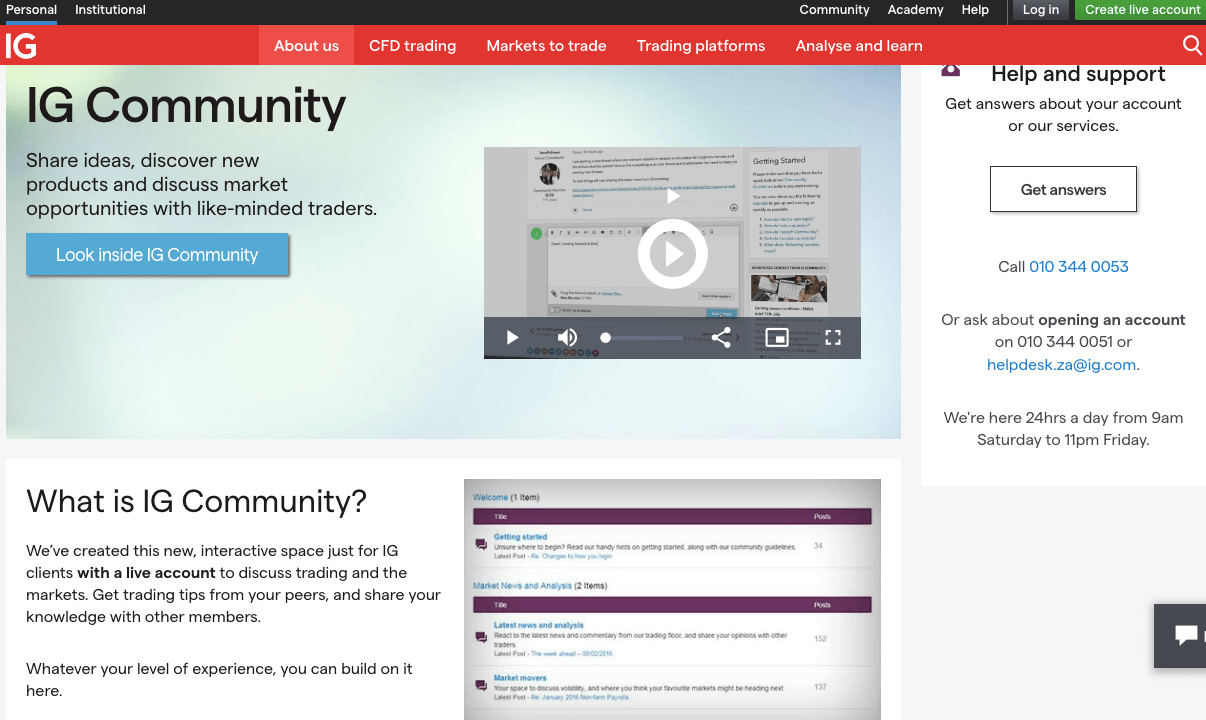Viewport: 1206px width, 720px height.
Task: Share the video using the share icon
Action: tap(721, 338)
